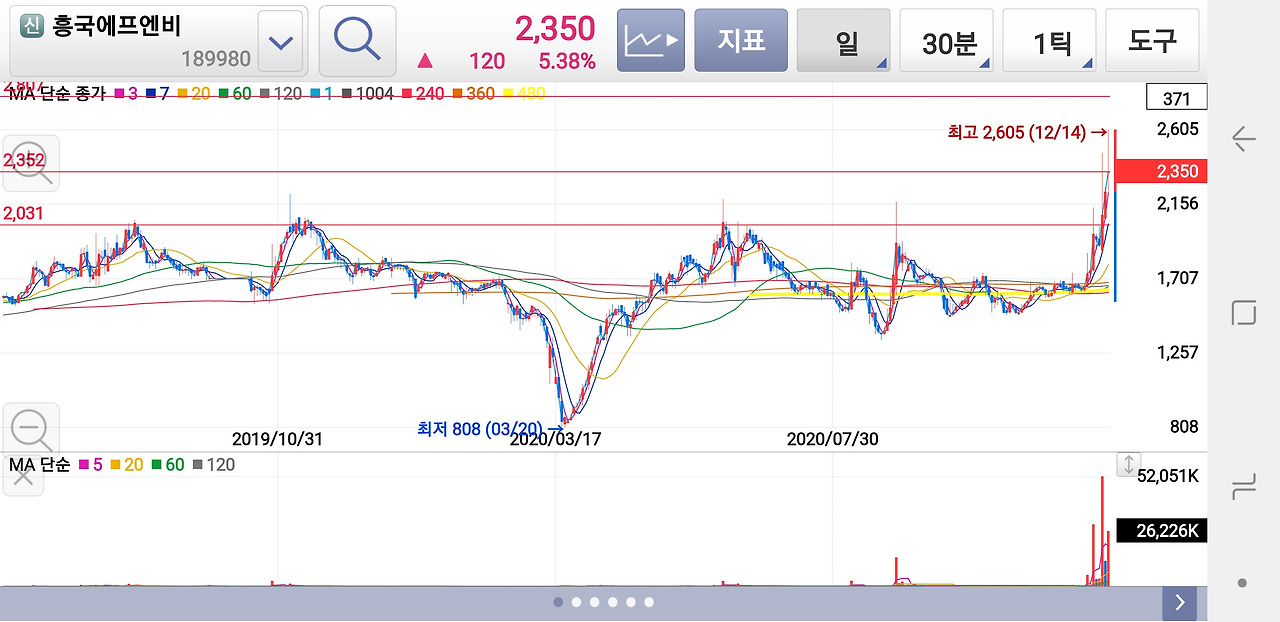
Task: Click the 2,031 horizontal line label
Action: pyautogui.click(x=24, y=213)
